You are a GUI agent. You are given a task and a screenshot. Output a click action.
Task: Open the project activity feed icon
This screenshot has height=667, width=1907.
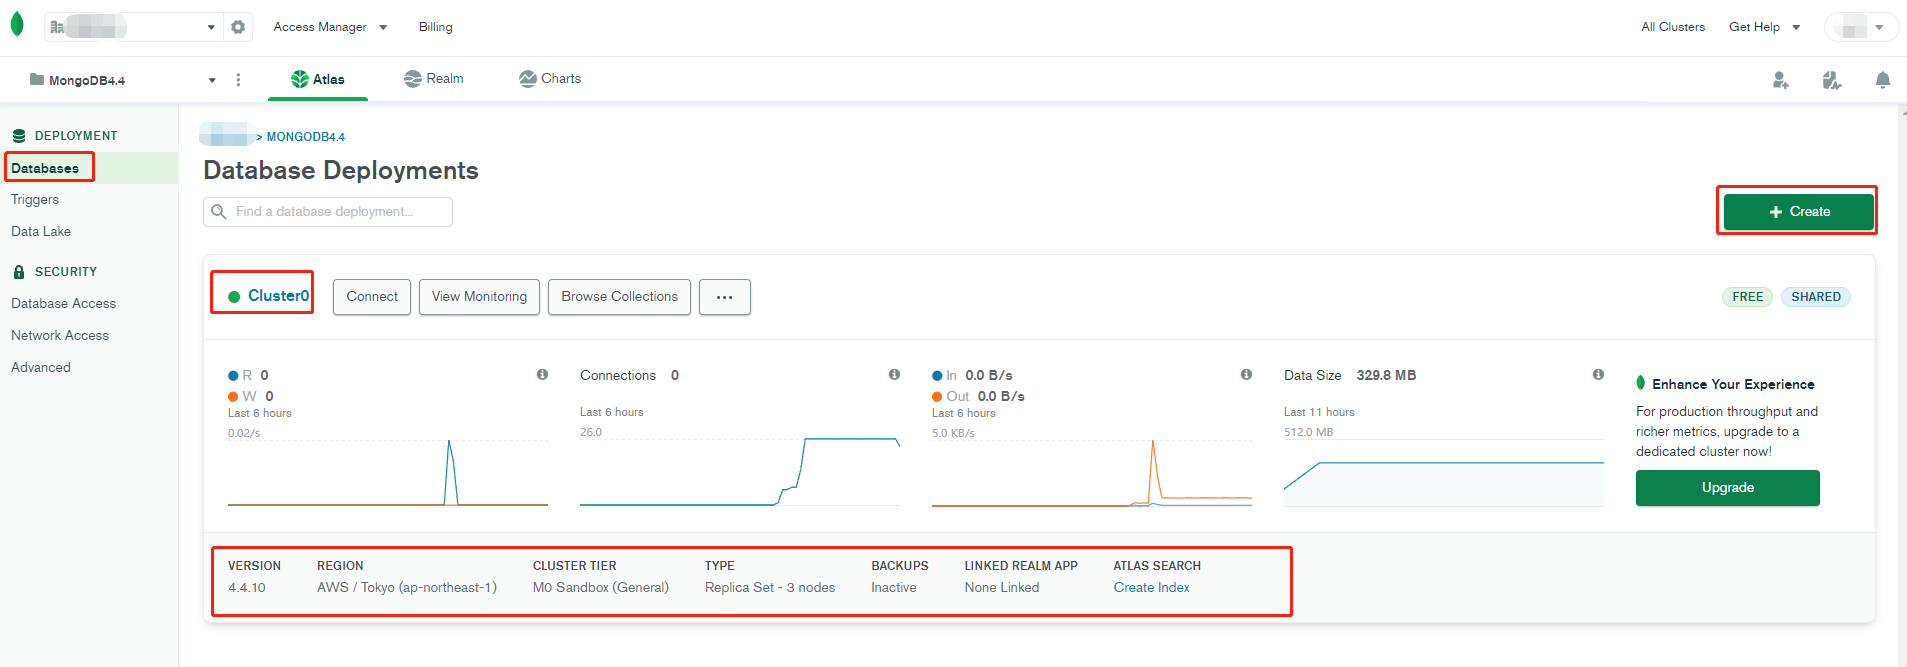point(1831,80)
